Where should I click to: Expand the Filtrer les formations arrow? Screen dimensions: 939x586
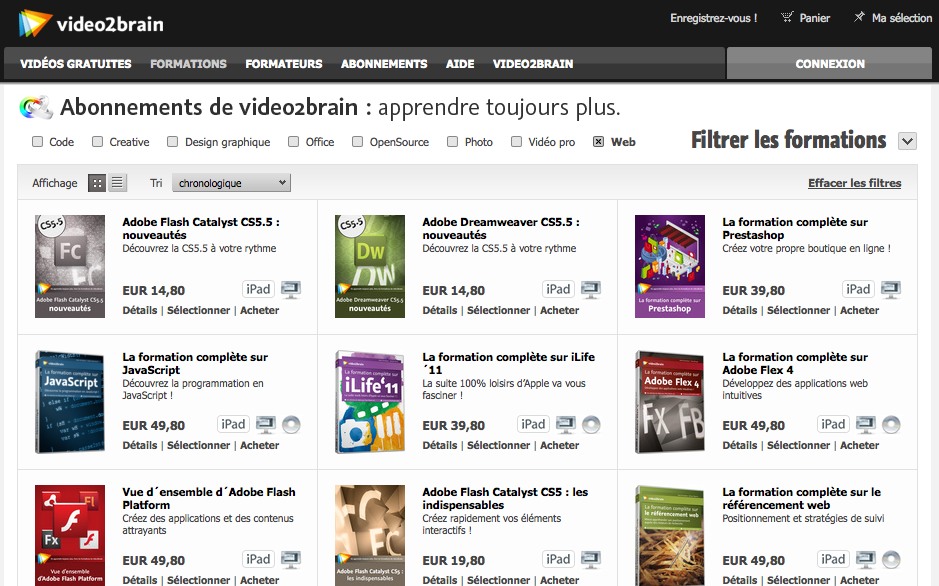pos(907,141)
